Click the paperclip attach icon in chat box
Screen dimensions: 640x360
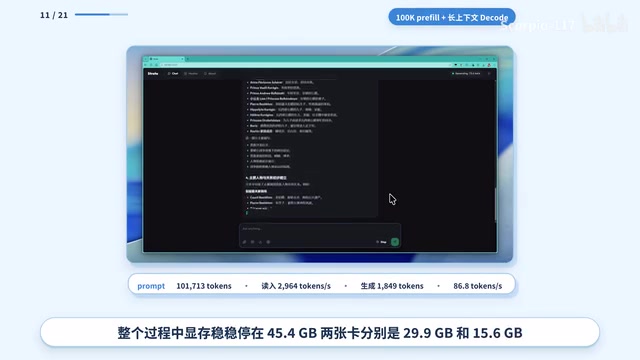coord(244,242)
